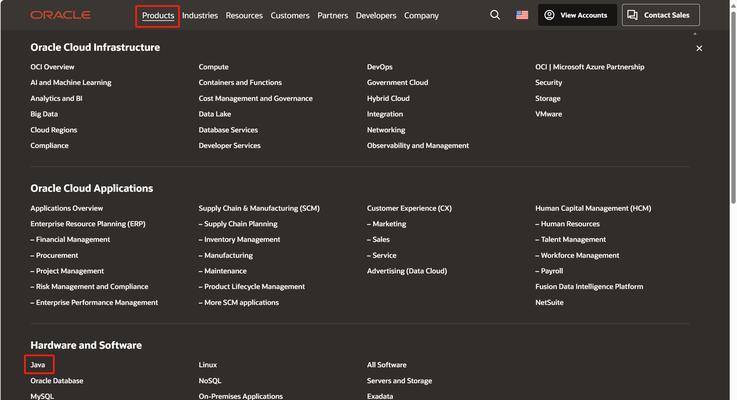The width and height of the screenshot is (737, 400).
Task: Go to Customer Experience (CX)
Action: click(x=409, y=208)
